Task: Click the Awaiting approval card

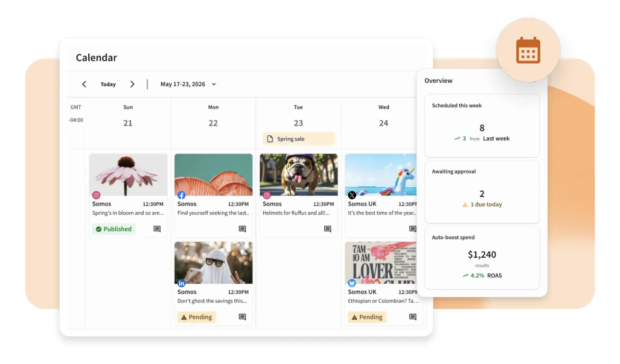Action: (x=482, y=192)
